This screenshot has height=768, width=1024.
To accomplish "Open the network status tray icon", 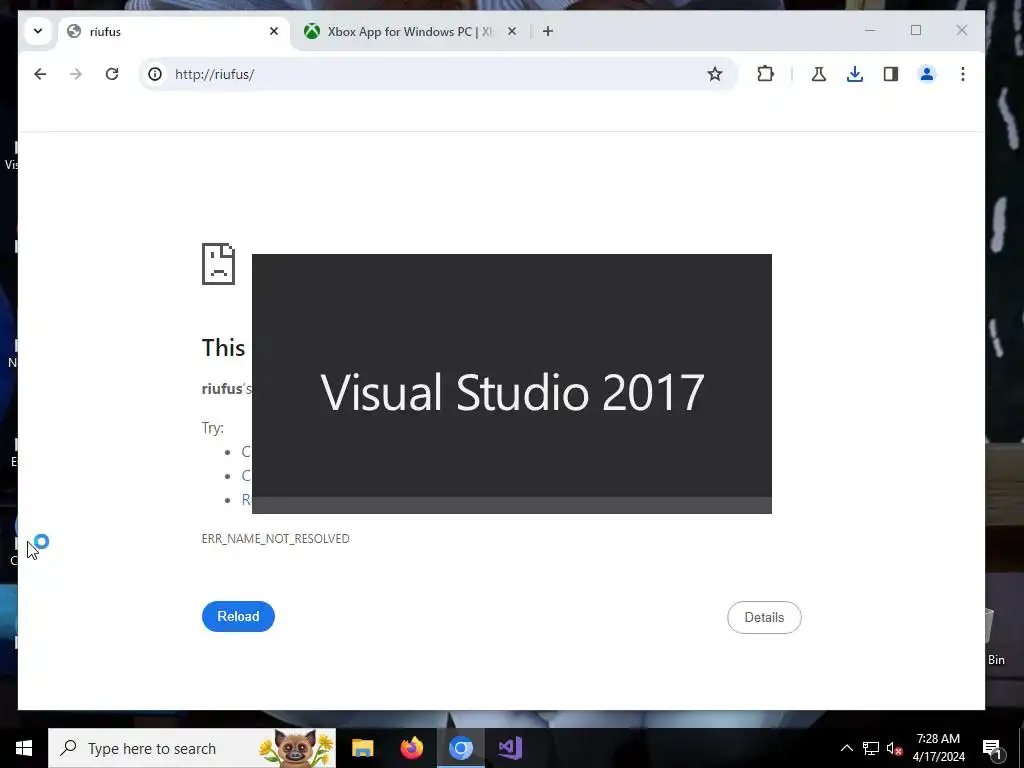I will pyautogui.click(x=871, y=748).
